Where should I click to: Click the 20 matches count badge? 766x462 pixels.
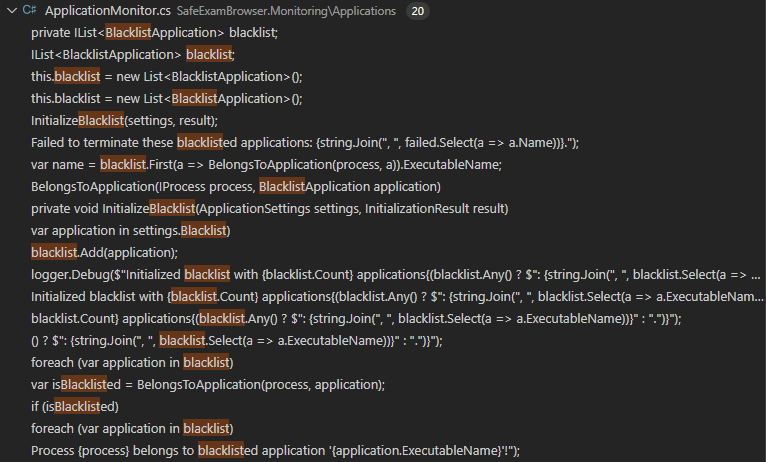point(419,11)
